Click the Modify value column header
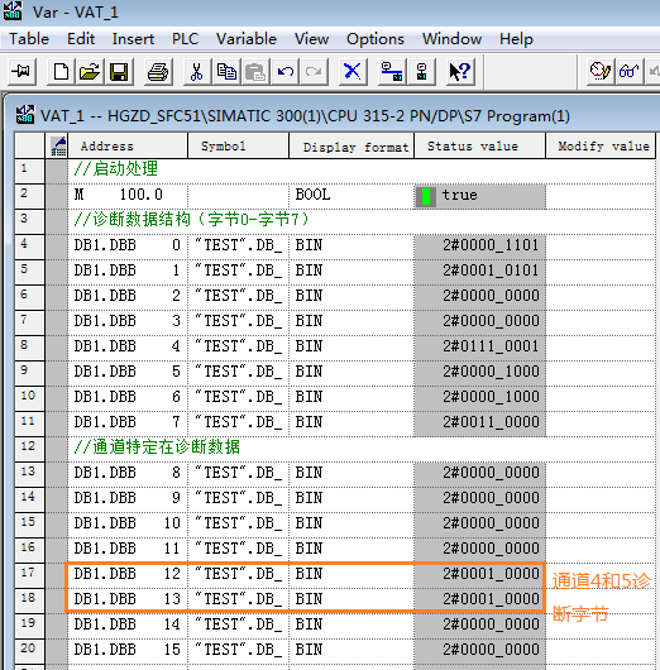 click(x=600, y=146)
